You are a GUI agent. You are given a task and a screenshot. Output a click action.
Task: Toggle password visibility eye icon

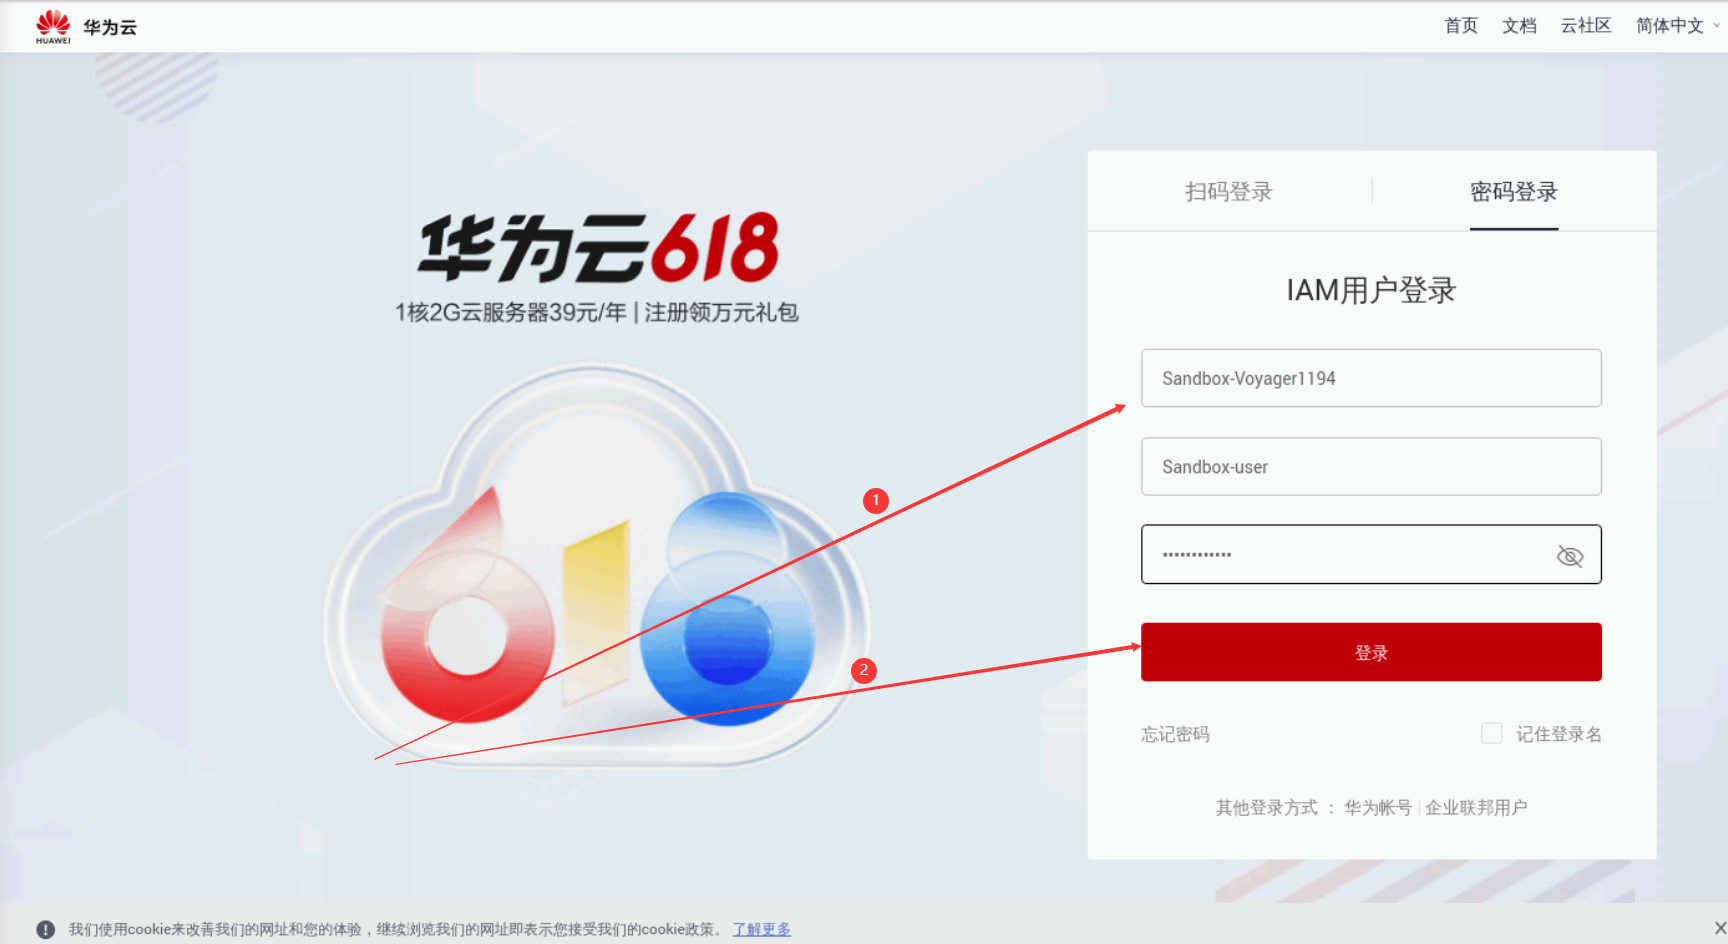[x=1570, y=556]
